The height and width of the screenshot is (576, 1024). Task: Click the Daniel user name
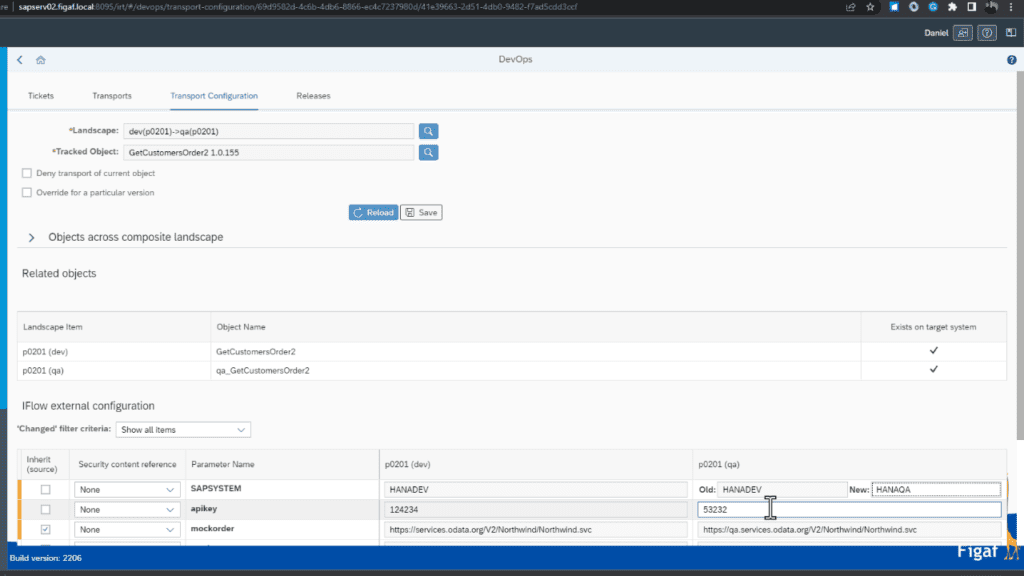936,33
